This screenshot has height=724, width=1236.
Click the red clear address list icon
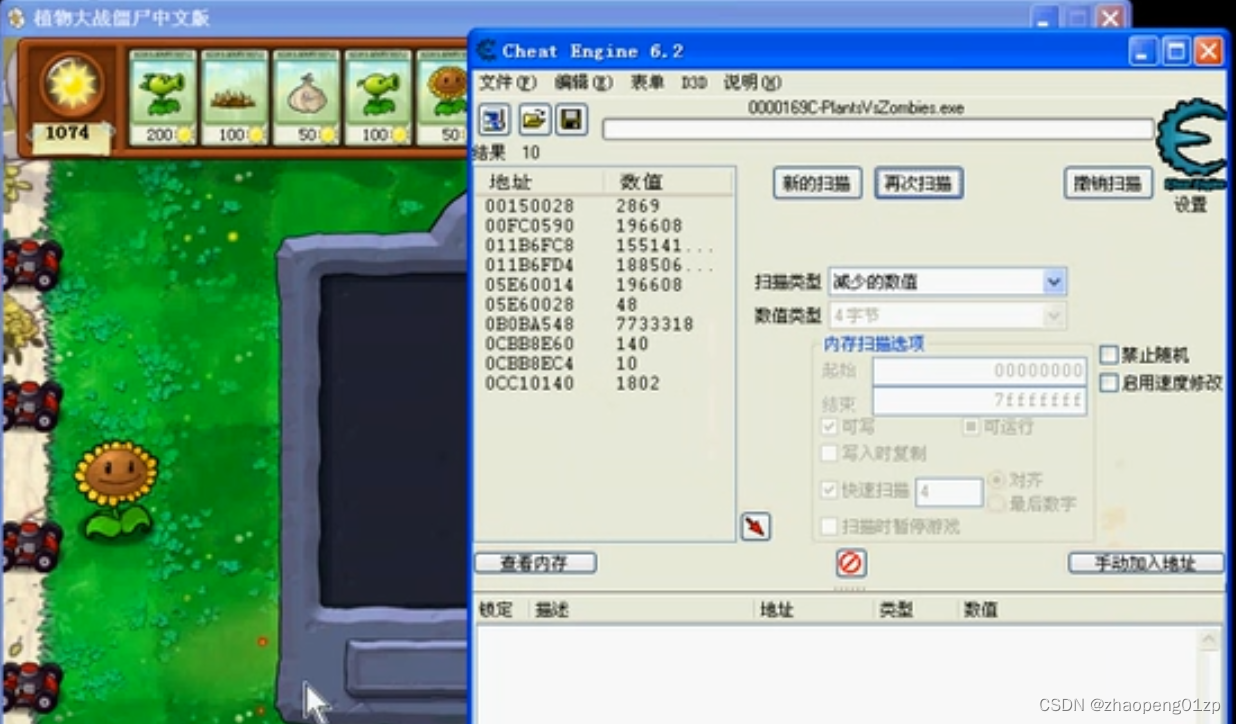pos(850,563)
